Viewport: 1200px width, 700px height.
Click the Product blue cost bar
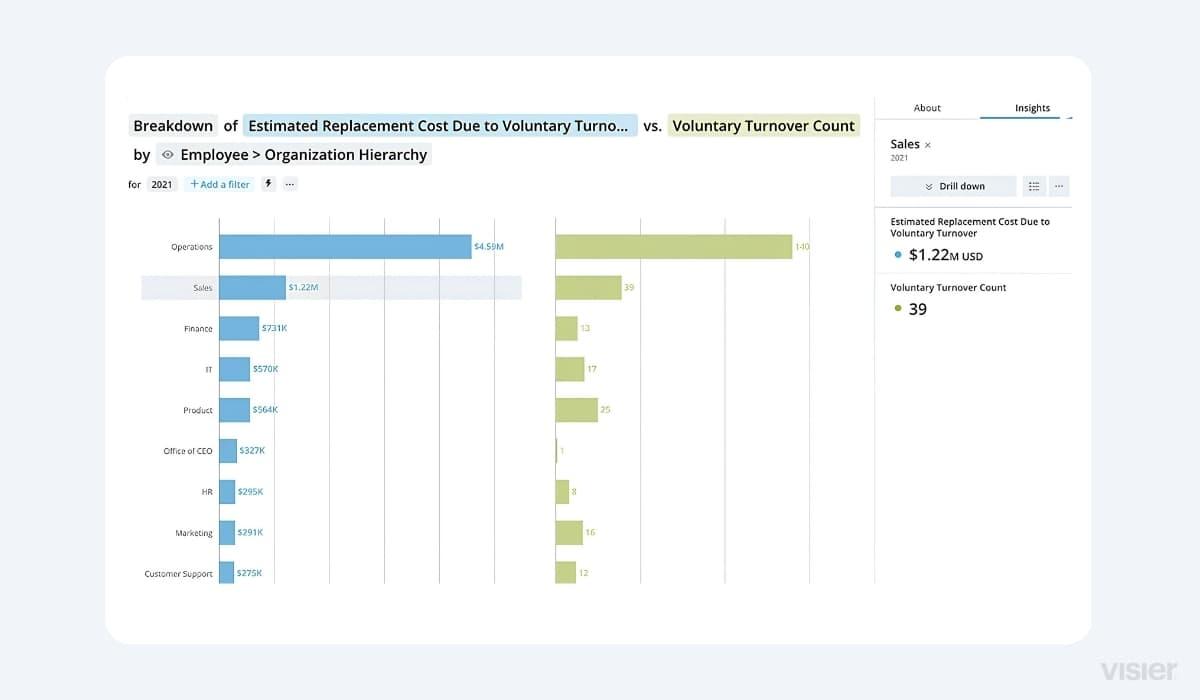tap(234, 410)
